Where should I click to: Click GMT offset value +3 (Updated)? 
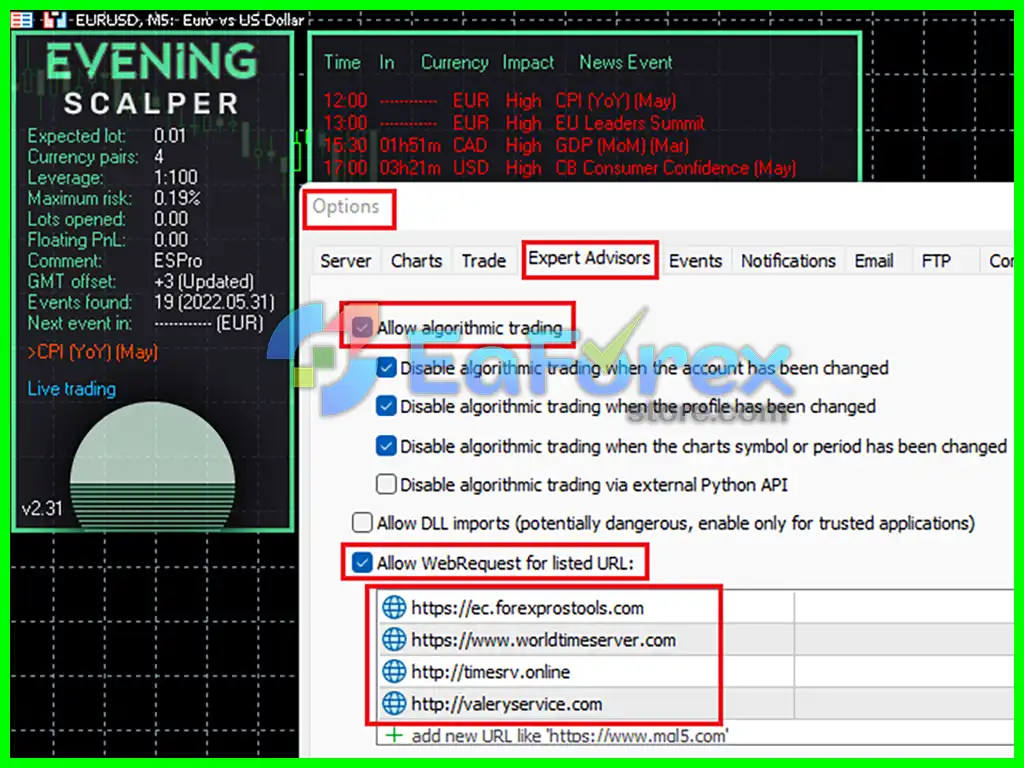coord(204,281)
